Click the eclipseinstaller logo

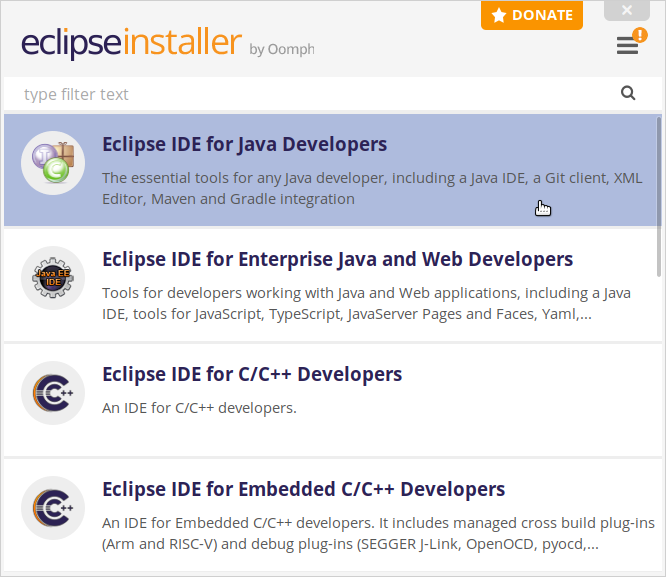[x=131, y=44]
